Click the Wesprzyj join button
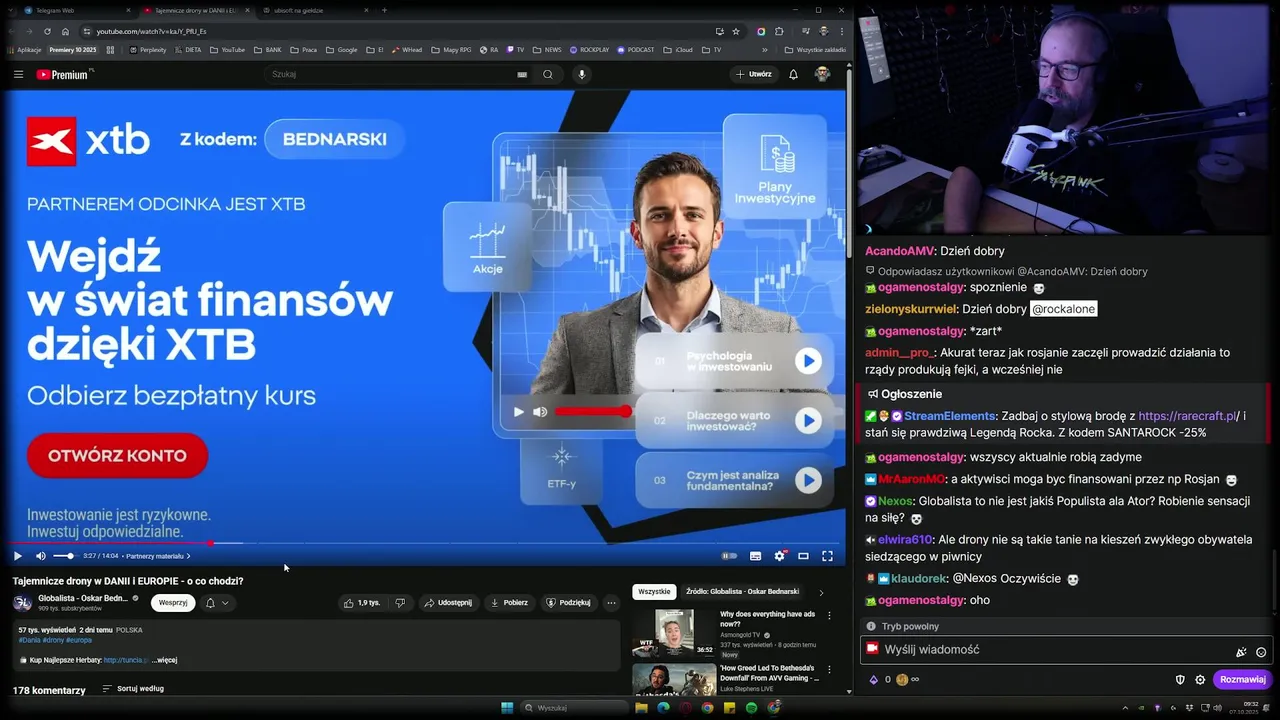This screenshot has width=1280, height=720. pos(173,603)
